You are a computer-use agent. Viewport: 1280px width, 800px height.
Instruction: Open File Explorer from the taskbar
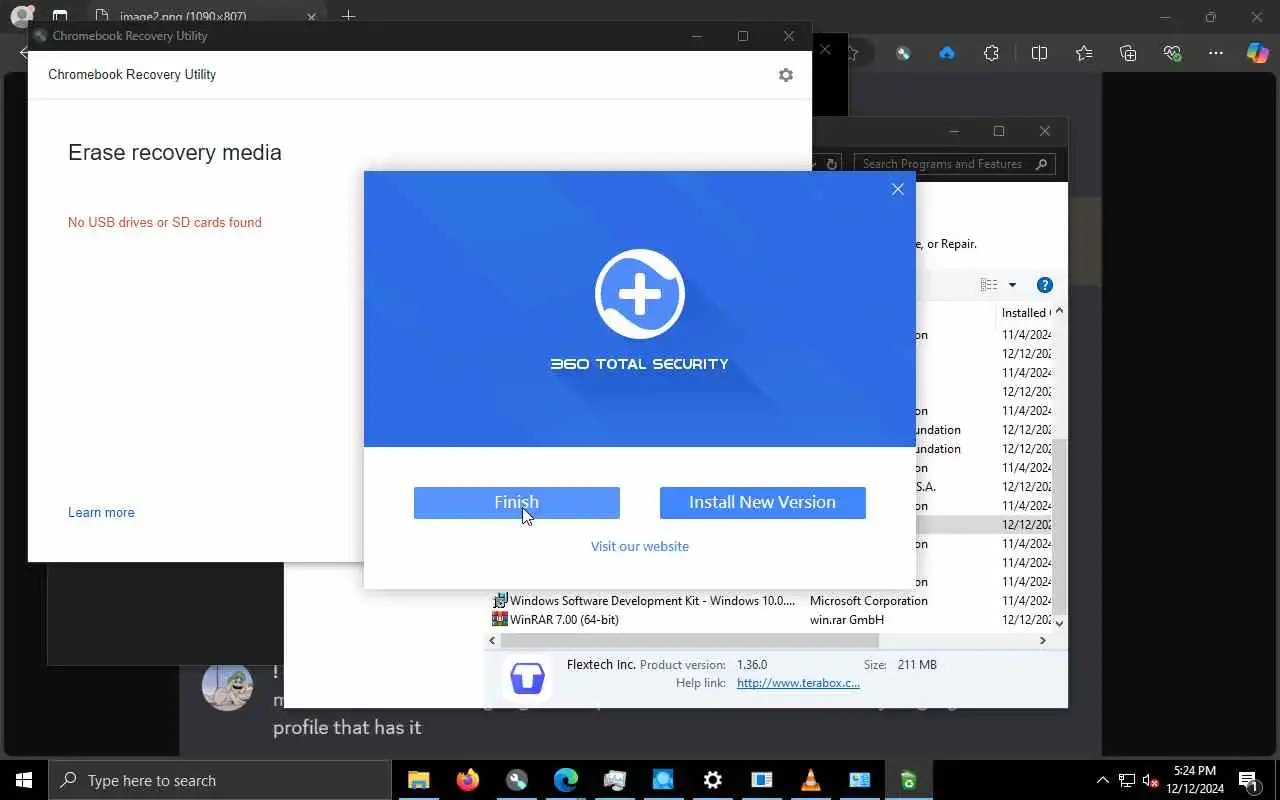418,780
